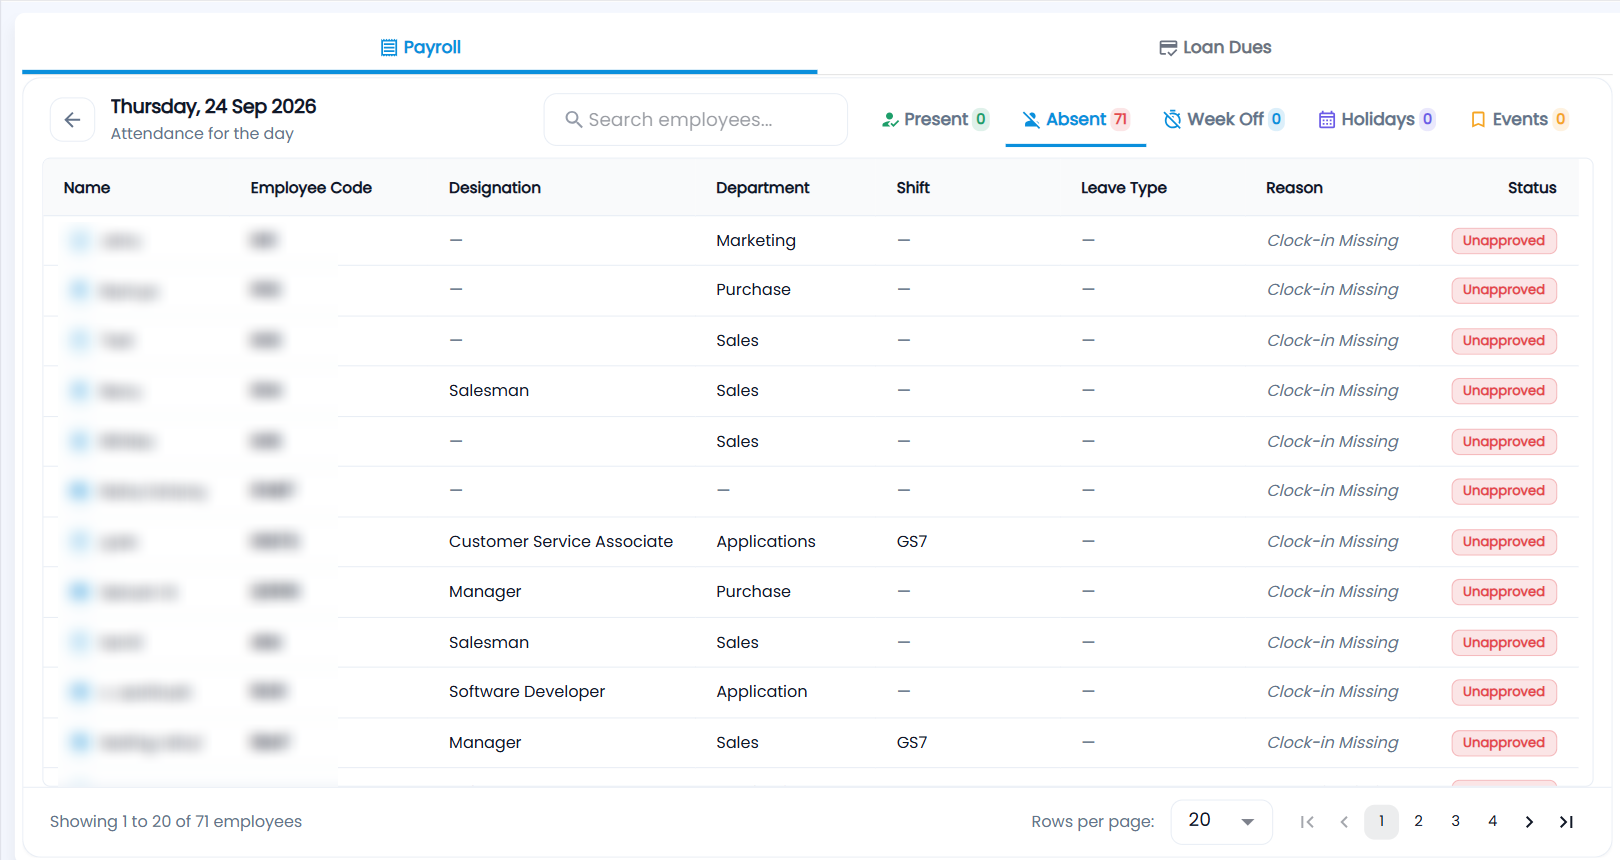This screenshot has width=1620, height=860.
Task: Focus the Search employees field
Action: click(x=696, y=120)
